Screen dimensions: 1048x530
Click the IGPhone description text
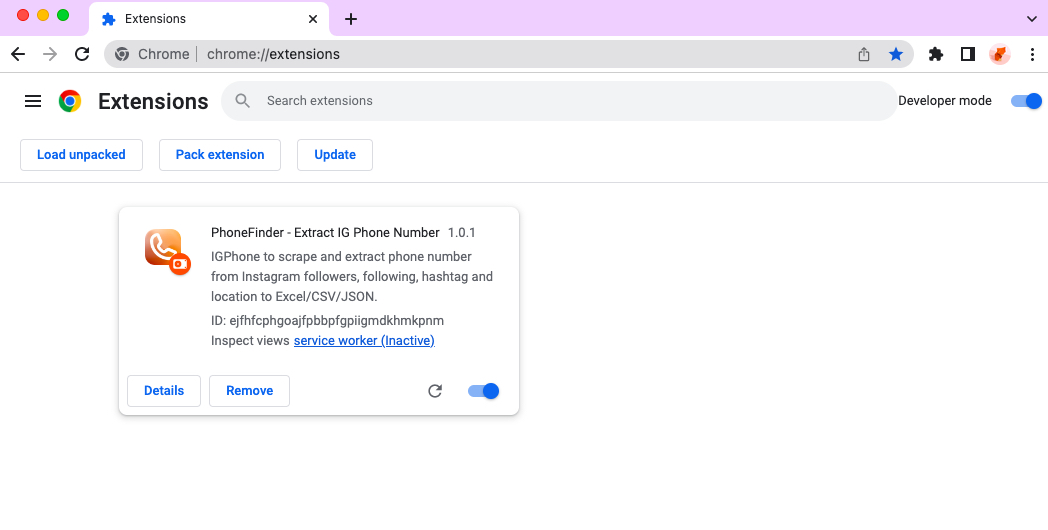coord(352,277)
